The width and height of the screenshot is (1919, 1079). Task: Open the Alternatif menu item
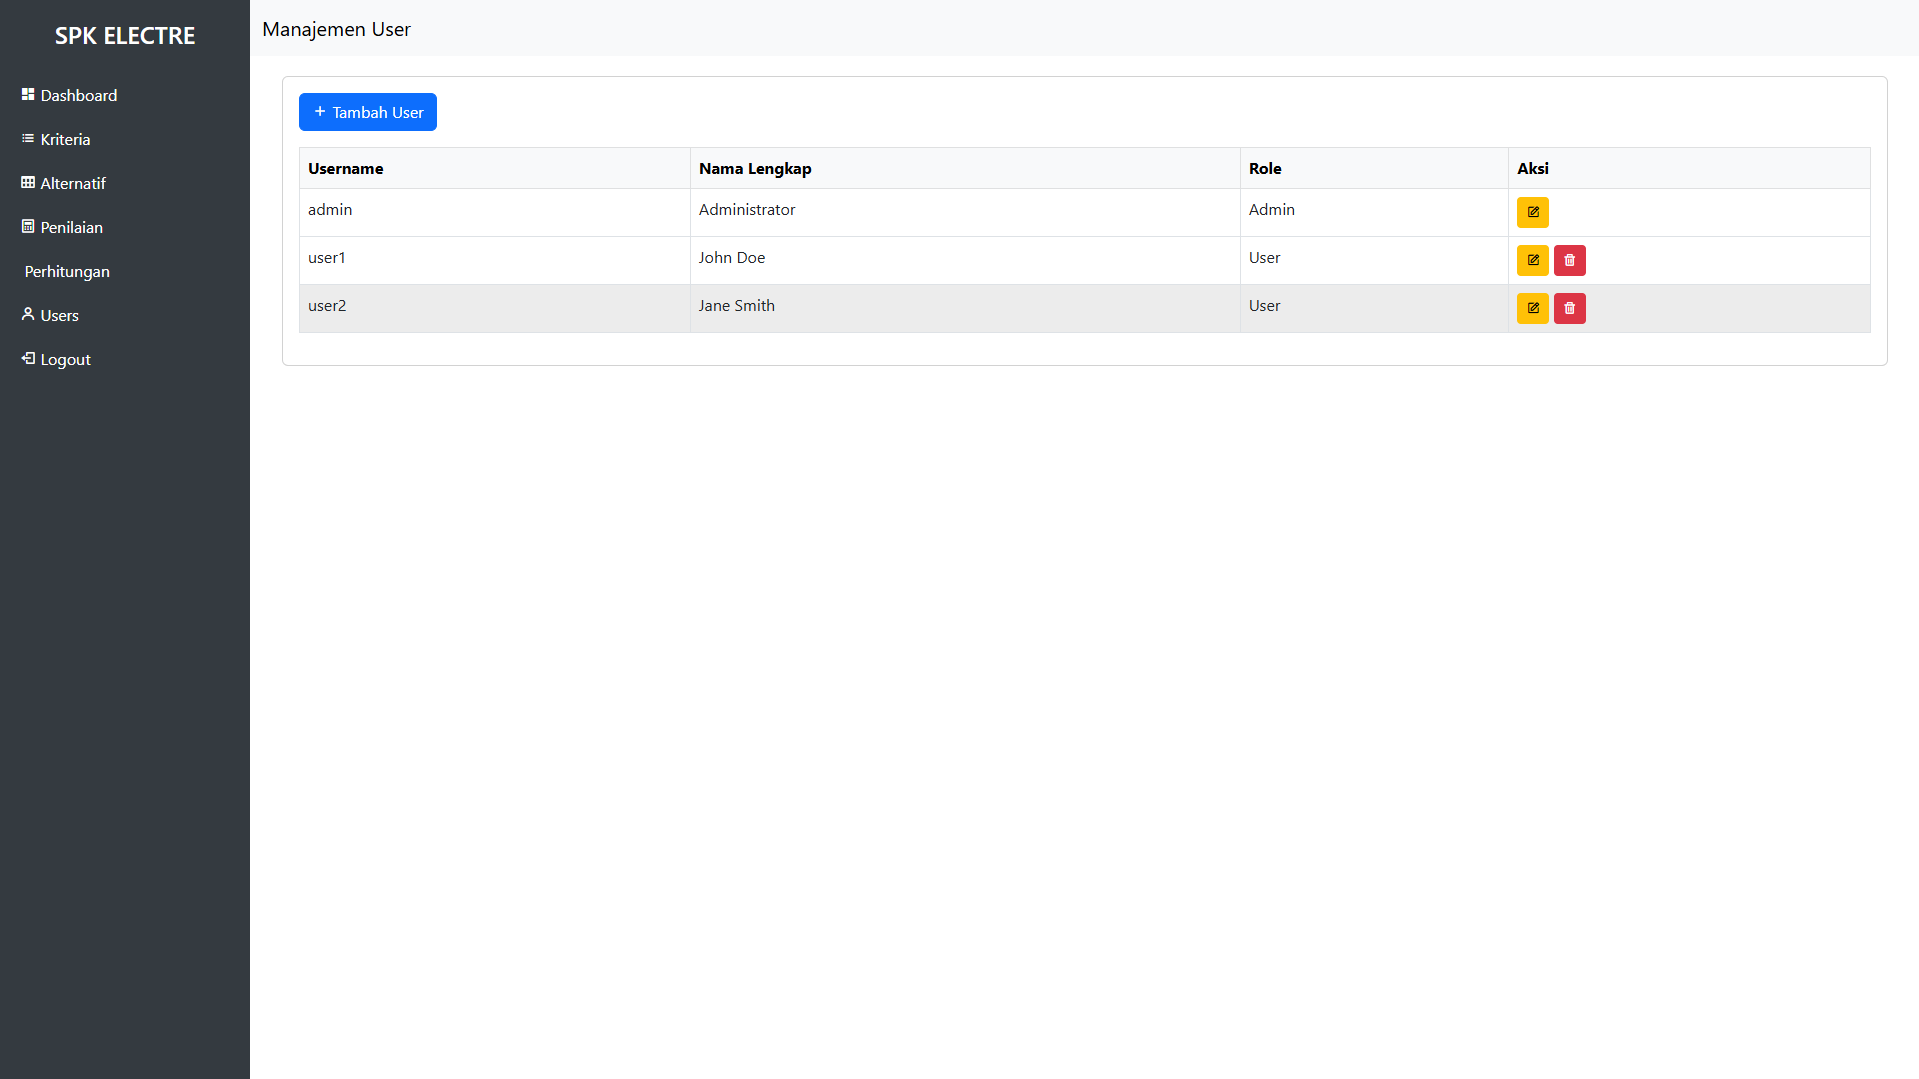coord(125,183)
